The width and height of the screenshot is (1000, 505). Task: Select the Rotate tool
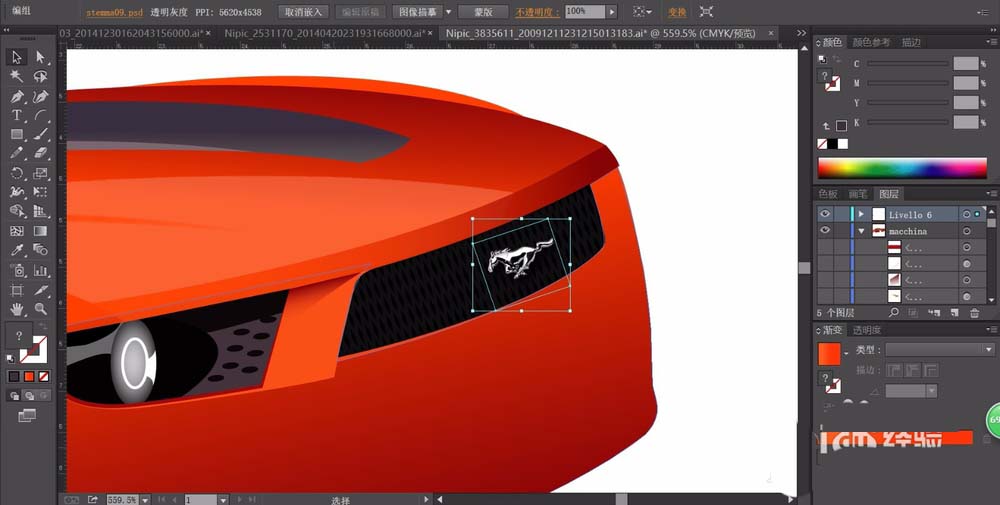(x=17, y=173)
